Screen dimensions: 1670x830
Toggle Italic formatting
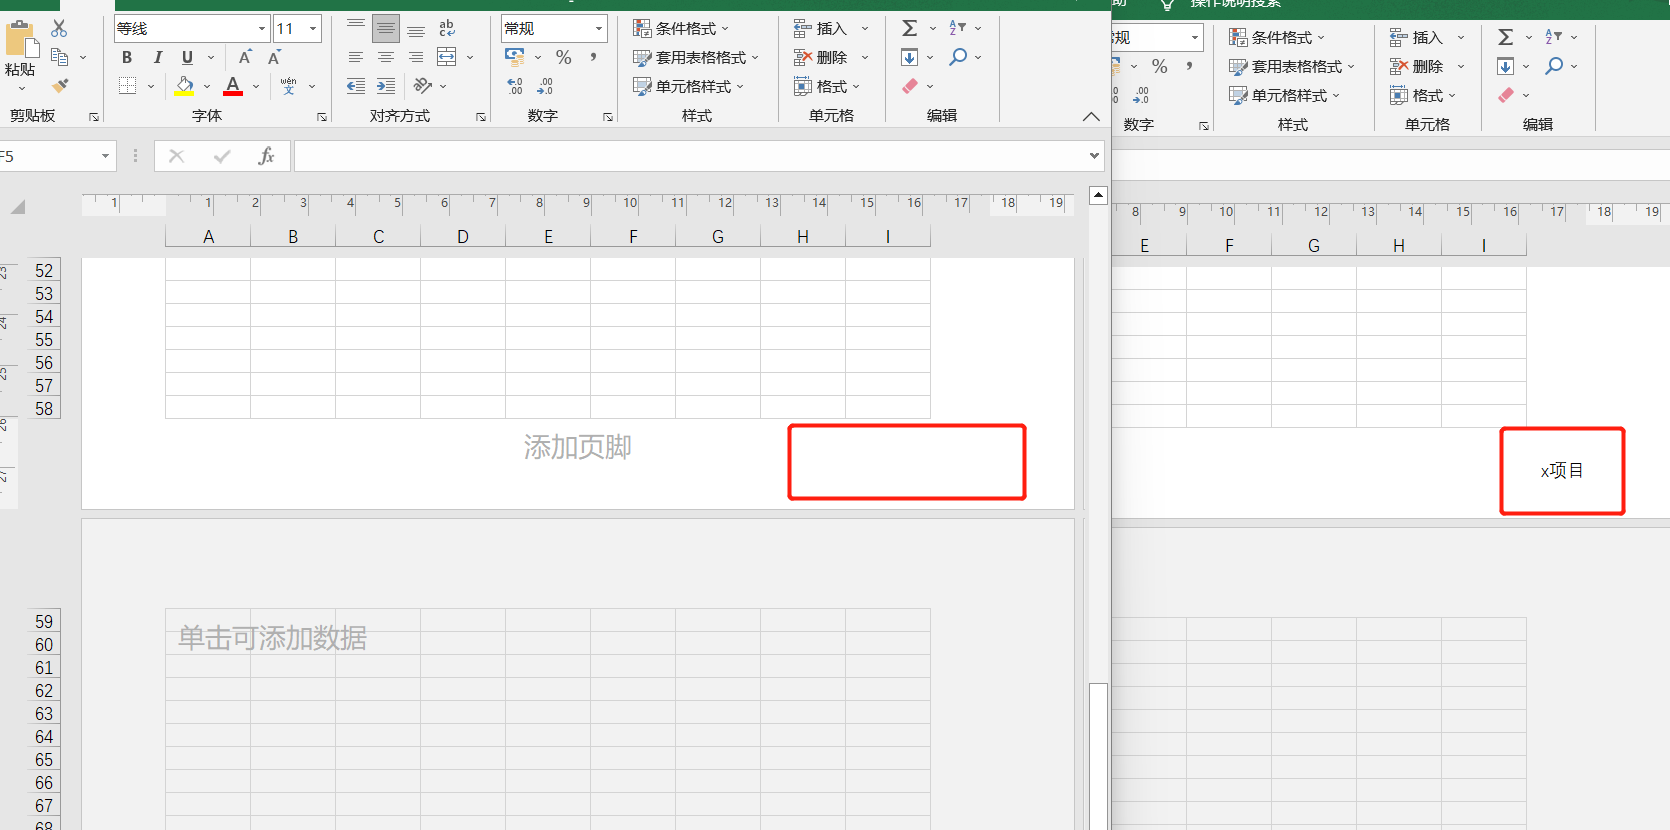[x=157, y=57]
